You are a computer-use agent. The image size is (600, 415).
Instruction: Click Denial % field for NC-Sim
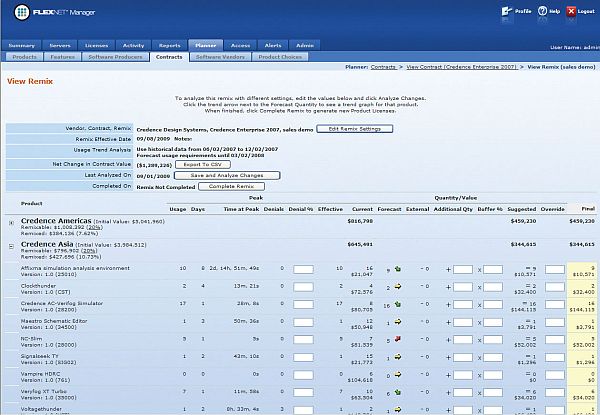coord(303,340)
